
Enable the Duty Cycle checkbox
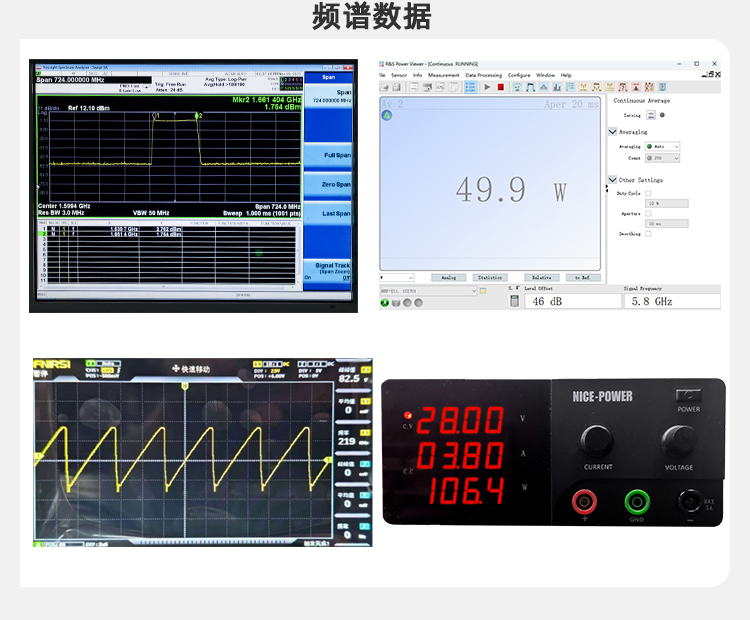648,193
